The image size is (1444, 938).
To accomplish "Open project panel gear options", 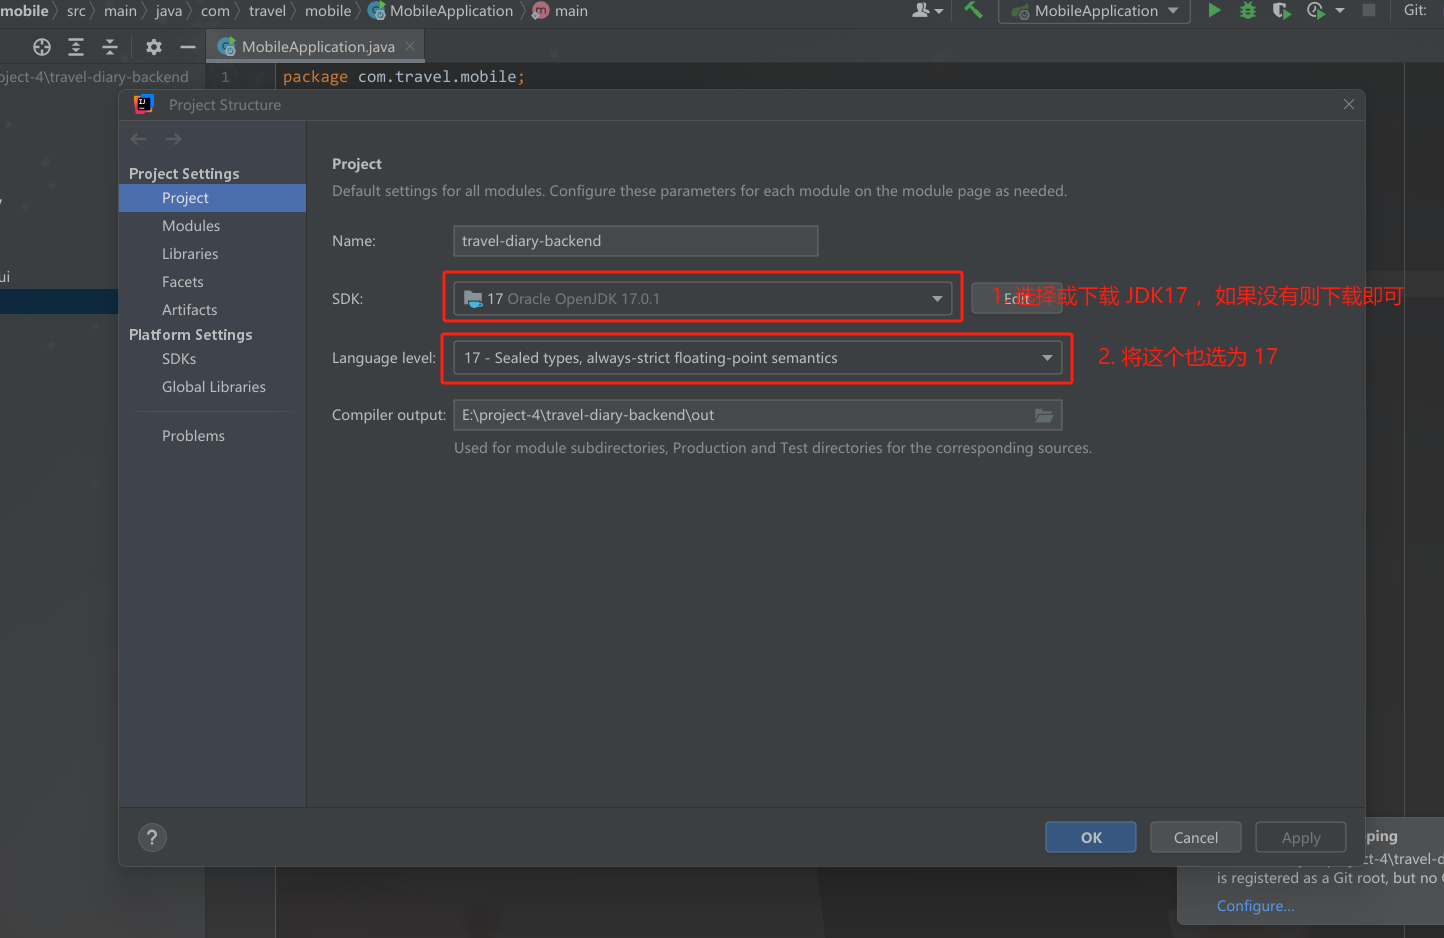I will point(153,47).
